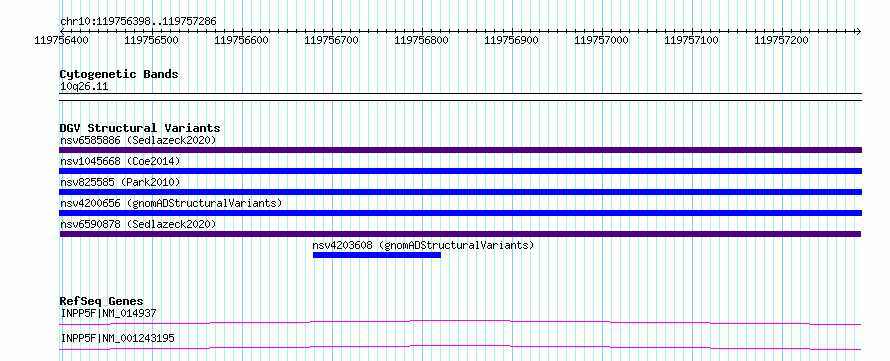
Task: Open INPP5F|NM_014937 transcript label
Action: pos(108,313)
